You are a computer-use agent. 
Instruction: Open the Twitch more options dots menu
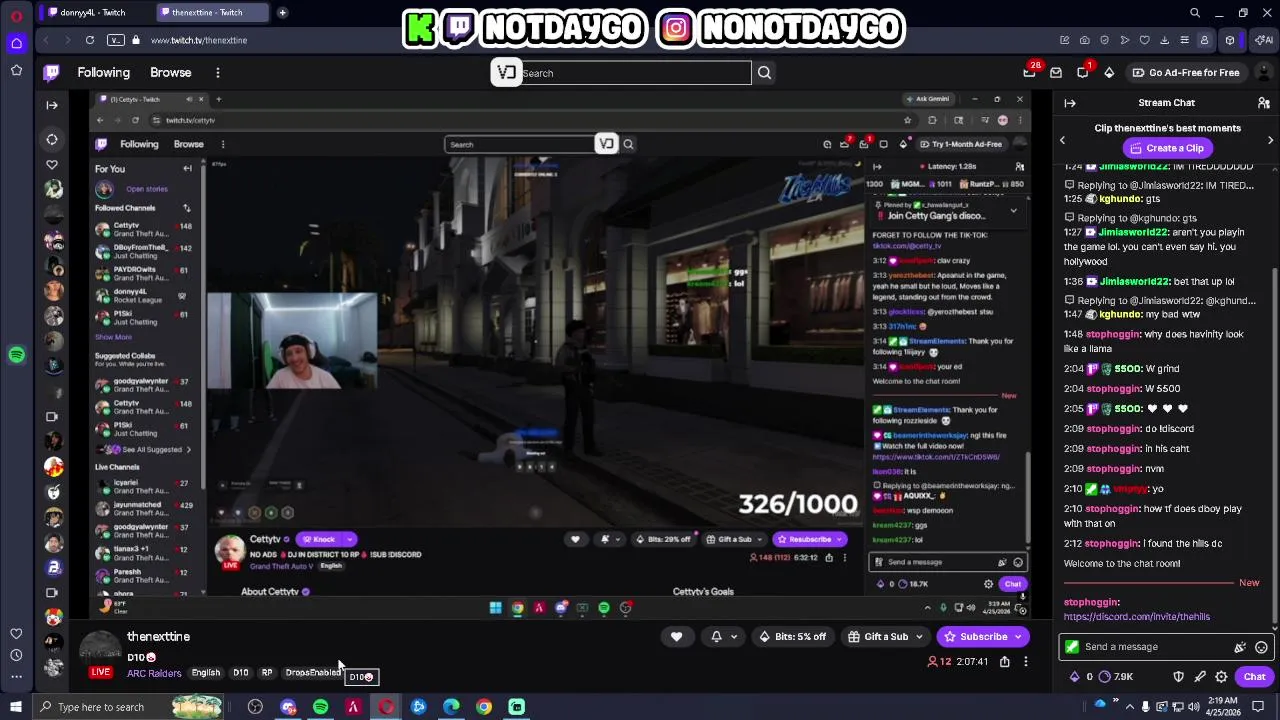coord(217,73)
